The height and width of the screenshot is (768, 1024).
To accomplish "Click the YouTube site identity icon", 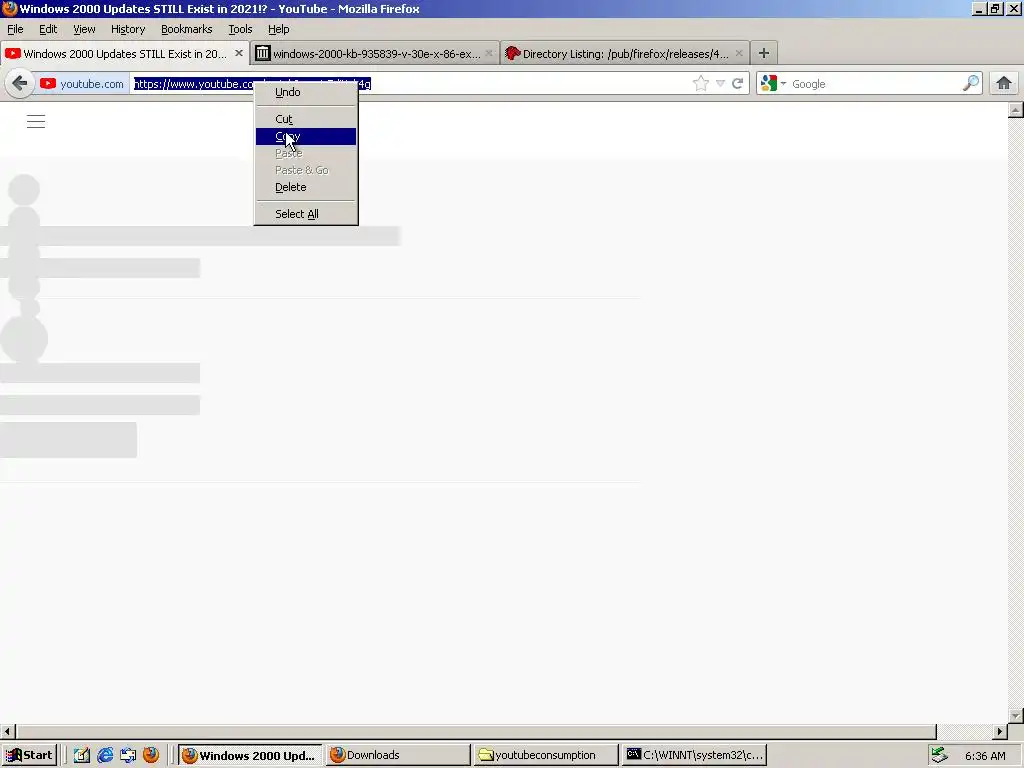I will [48, 84].
